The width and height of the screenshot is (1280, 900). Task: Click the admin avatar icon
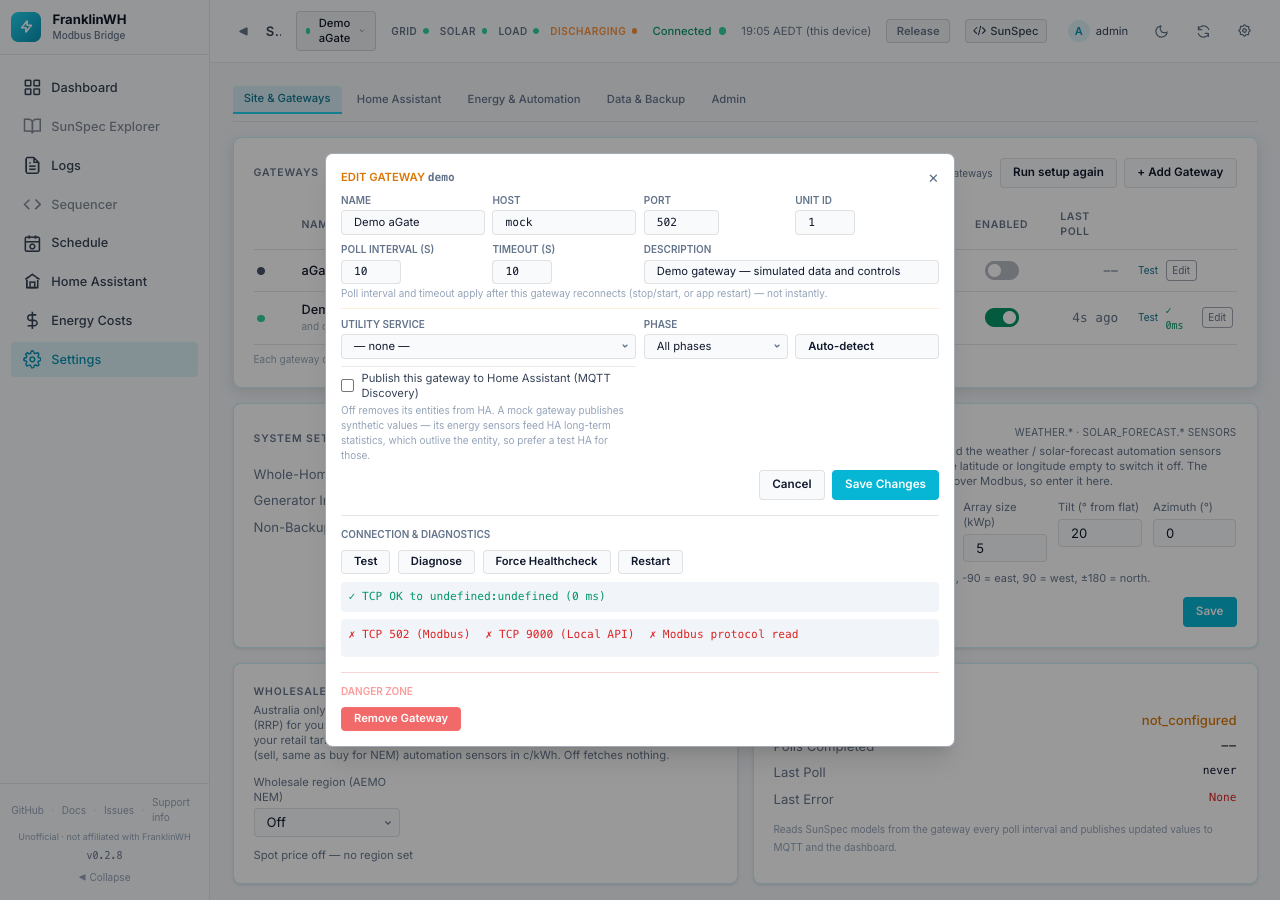click(1078, 31)
